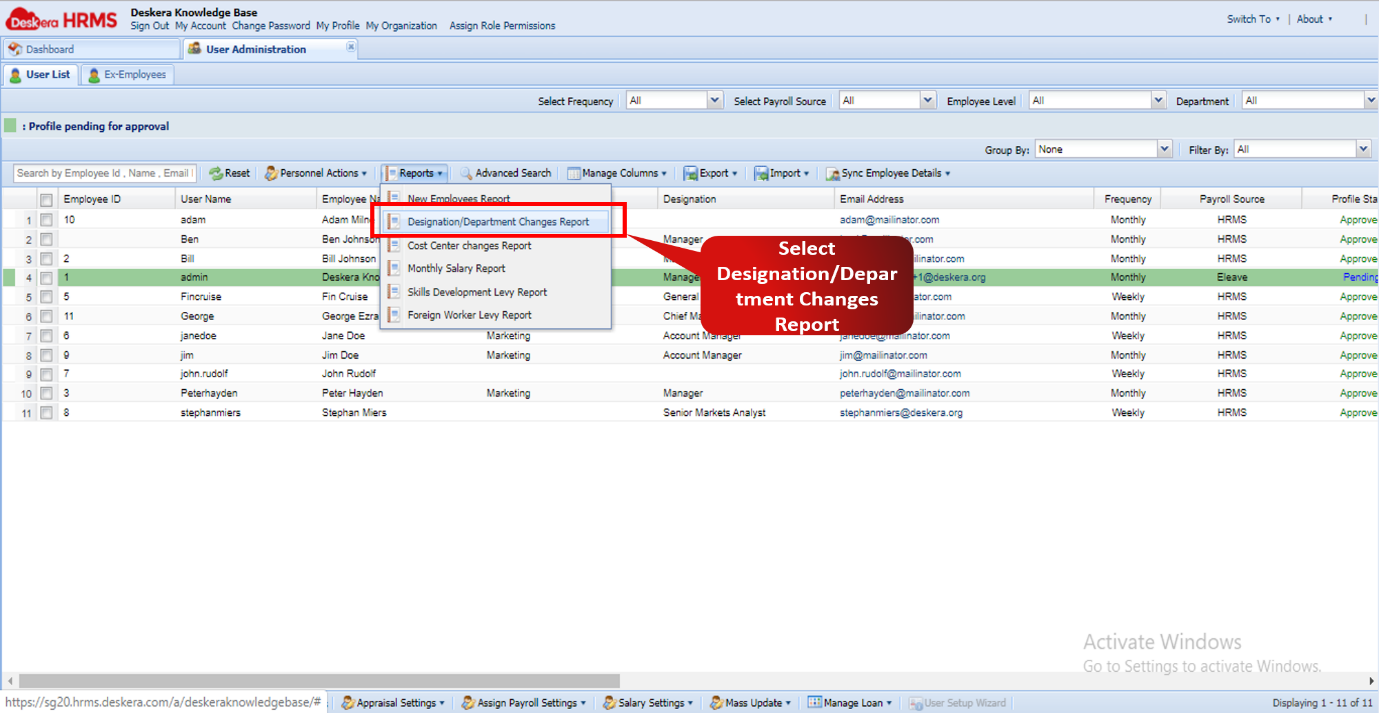Open the Manage Columns menu
1379x713 pixels.
617,172
